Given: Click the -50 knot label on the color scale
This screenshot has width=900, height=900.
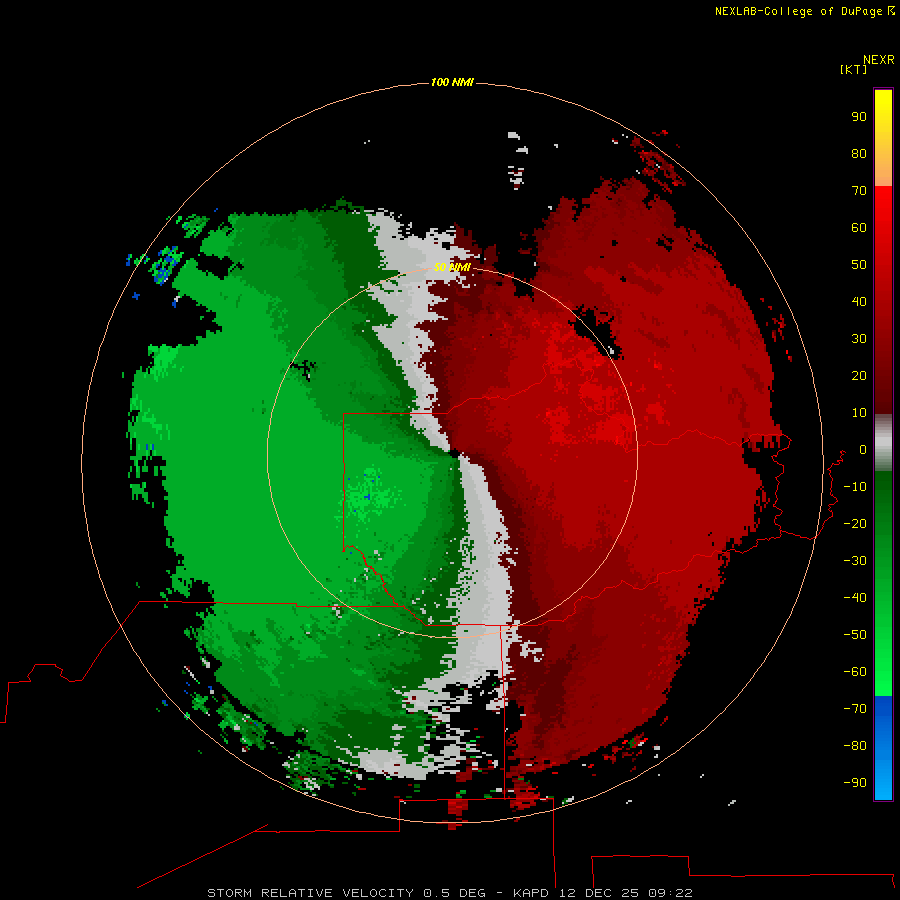Looking at the screenshot, I should 855,635.
